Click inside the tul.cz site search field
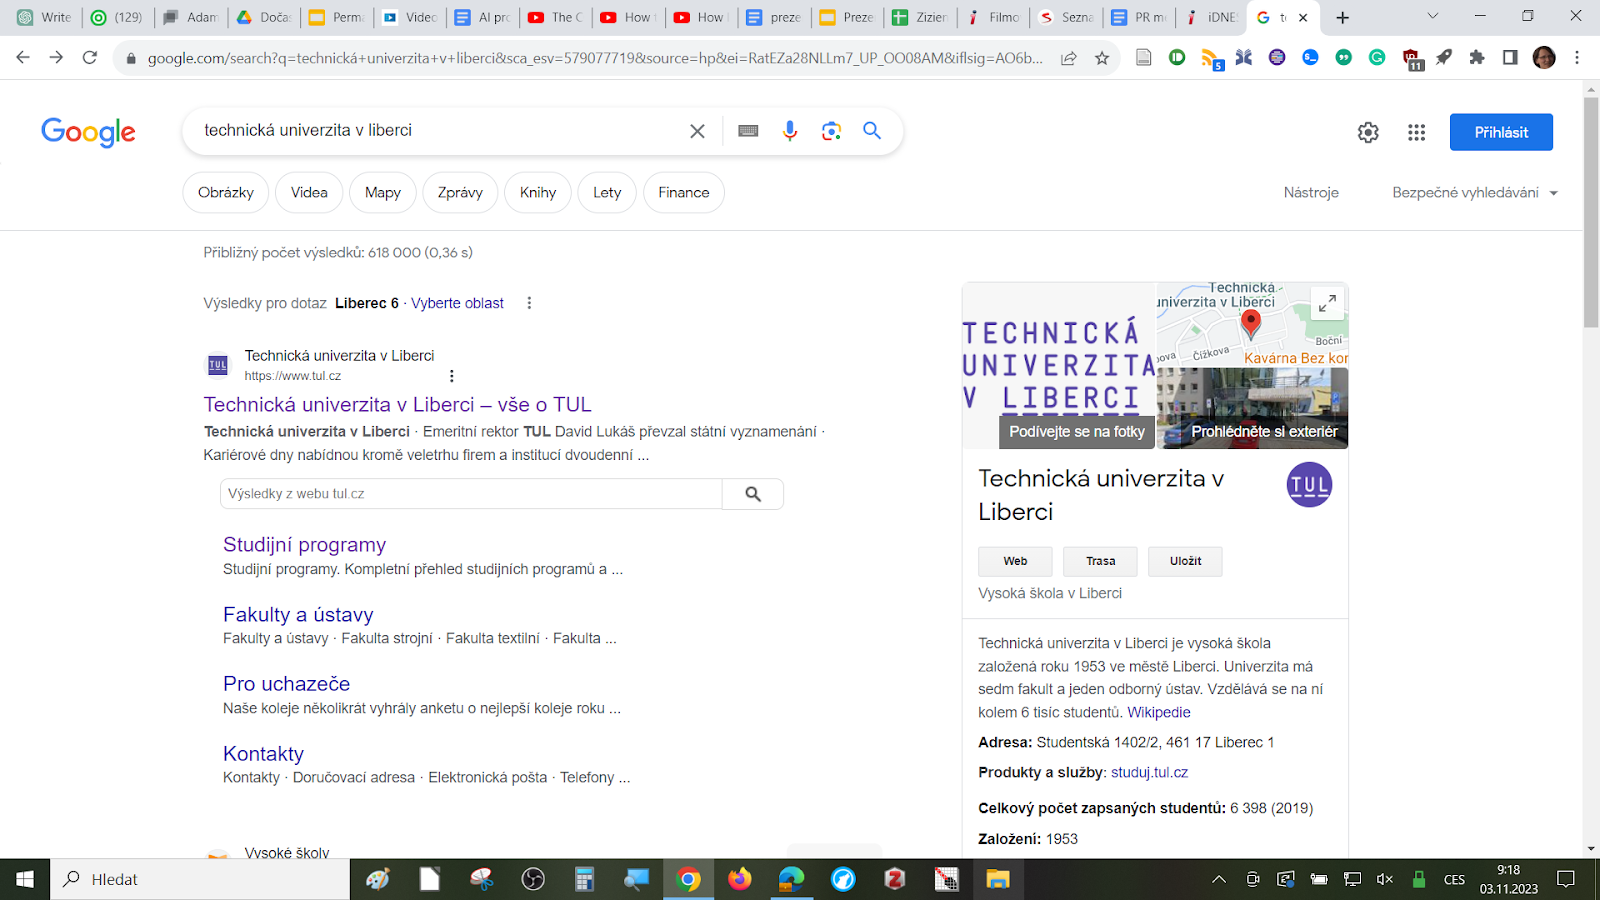The width and height of the screenshot is (1600, 900). click(x=471, y=494)
